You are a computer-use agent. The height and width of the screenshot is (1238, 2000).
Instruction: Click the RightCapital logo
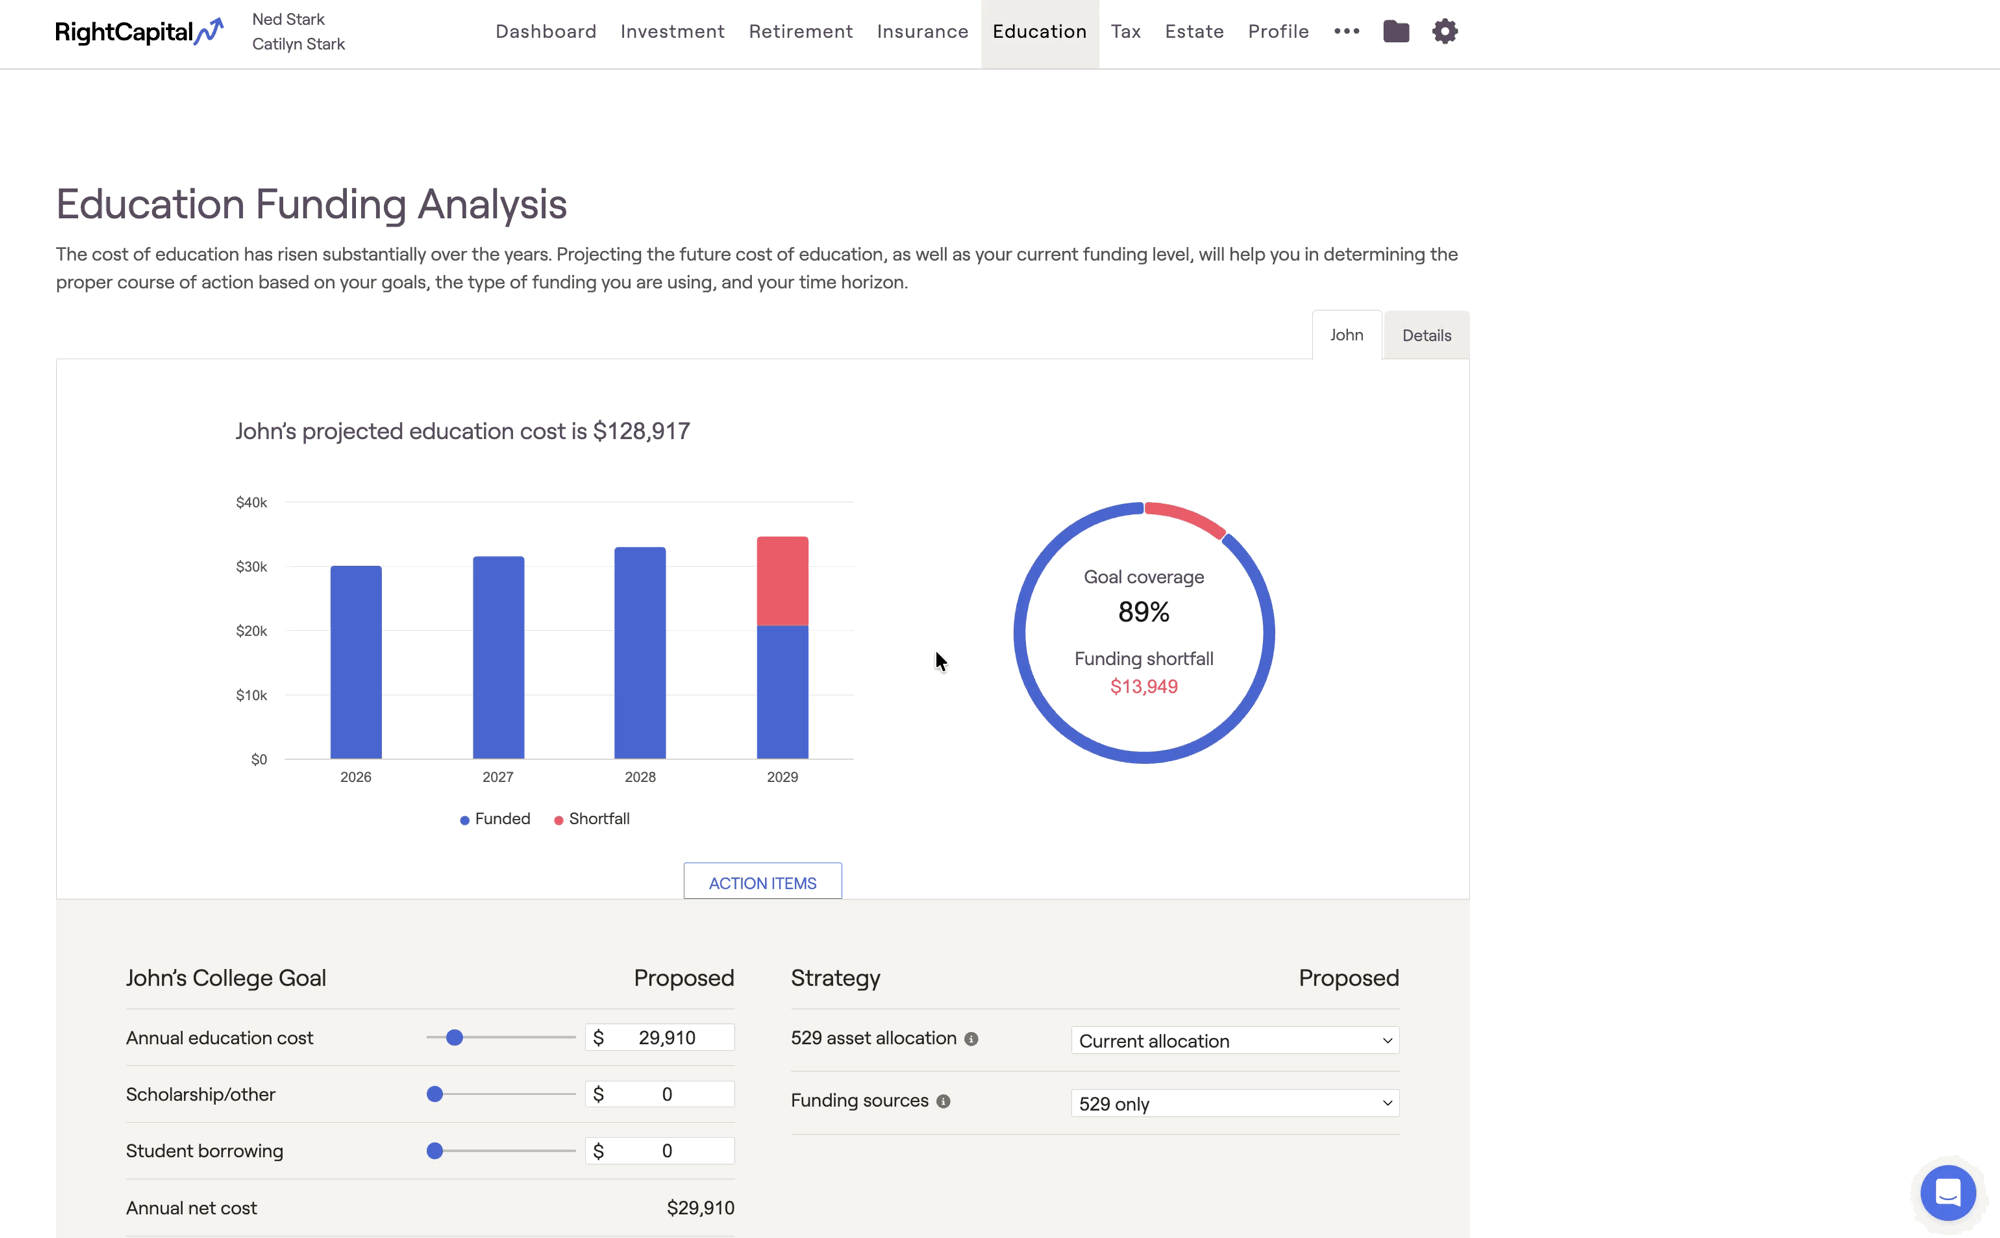tap(138, 32)
